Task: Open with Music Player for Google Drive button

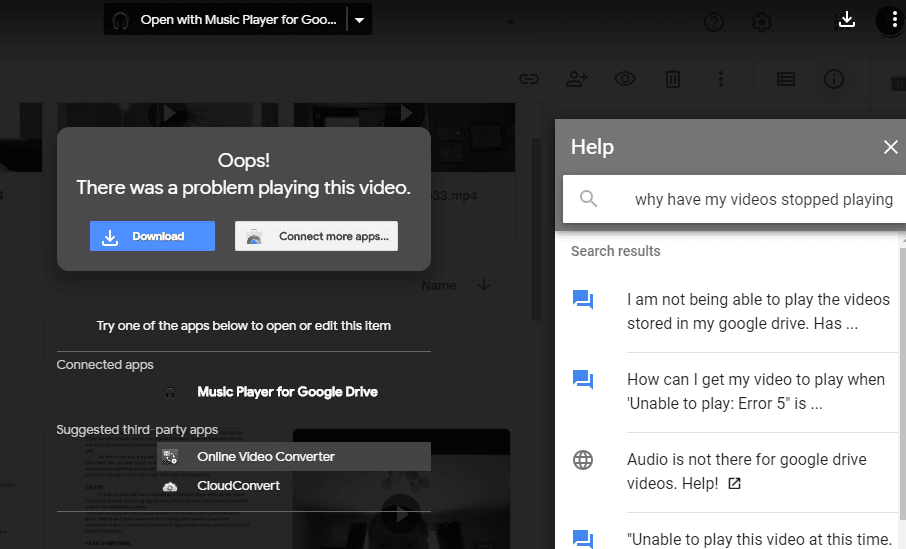Action: point(225,20)
